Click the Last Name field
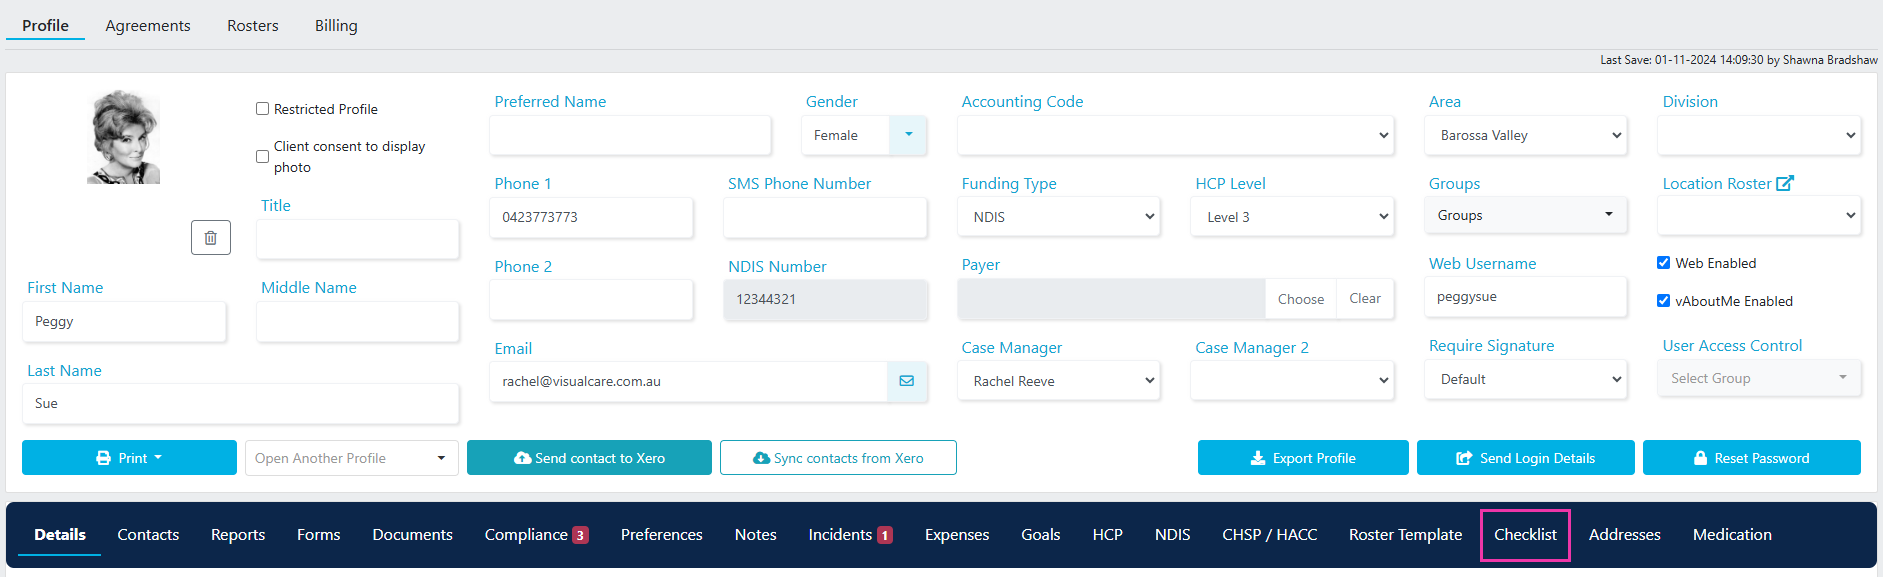Viewport: 1883px width, 577px height. (240, 404)
